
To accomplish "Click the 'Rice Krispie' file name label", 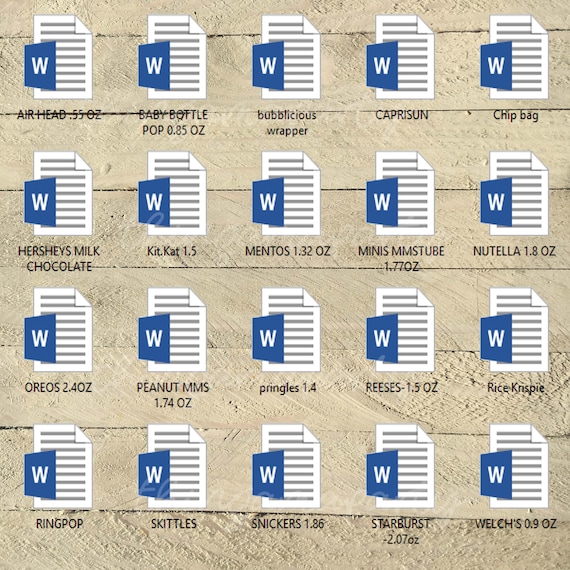I will point(516,388).
